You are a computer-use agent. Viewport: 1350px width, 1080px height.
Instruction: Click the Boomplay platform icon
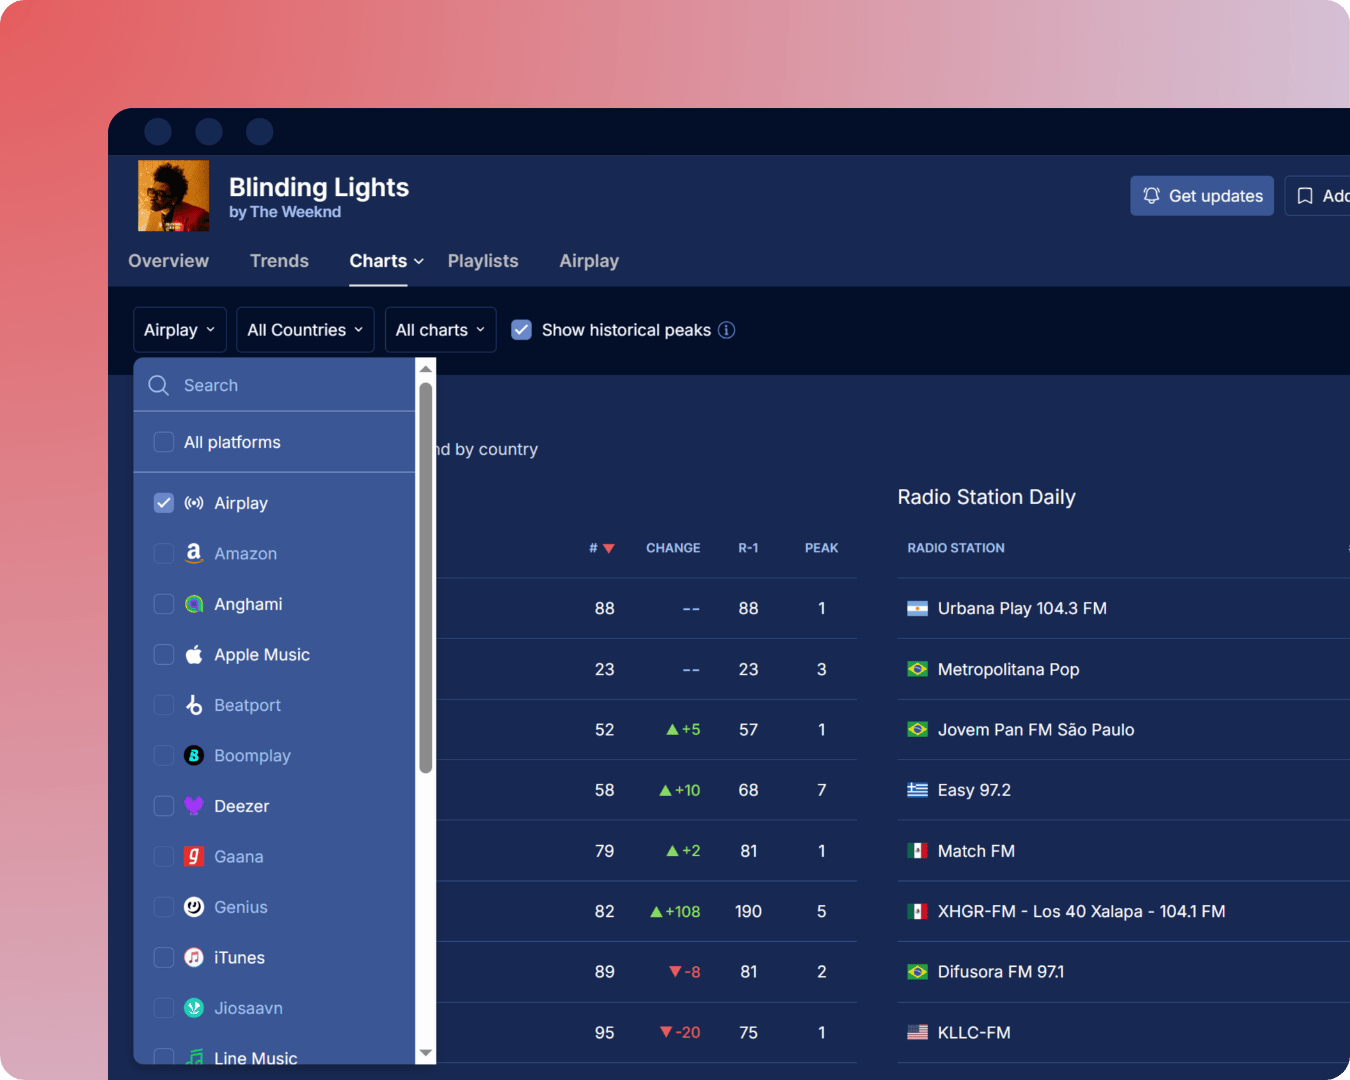tap(194, 756)
